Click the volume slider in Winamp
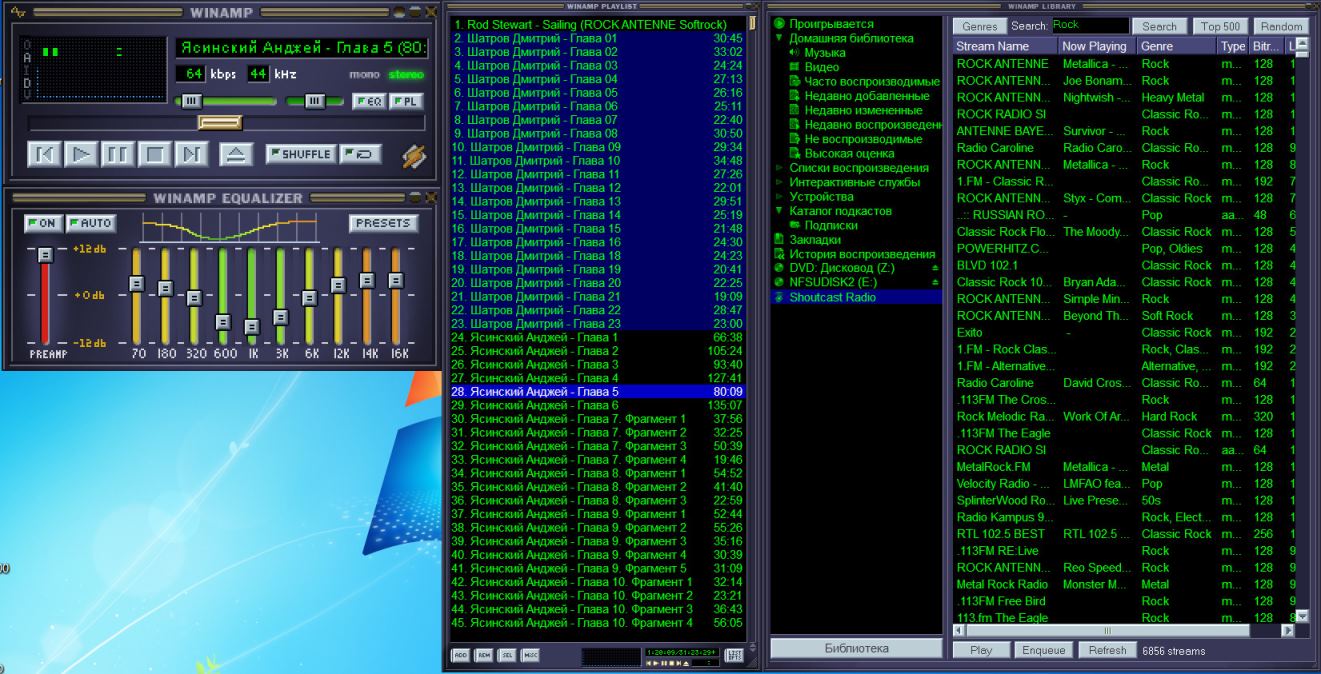1321x674 pixels. (226, 101)
